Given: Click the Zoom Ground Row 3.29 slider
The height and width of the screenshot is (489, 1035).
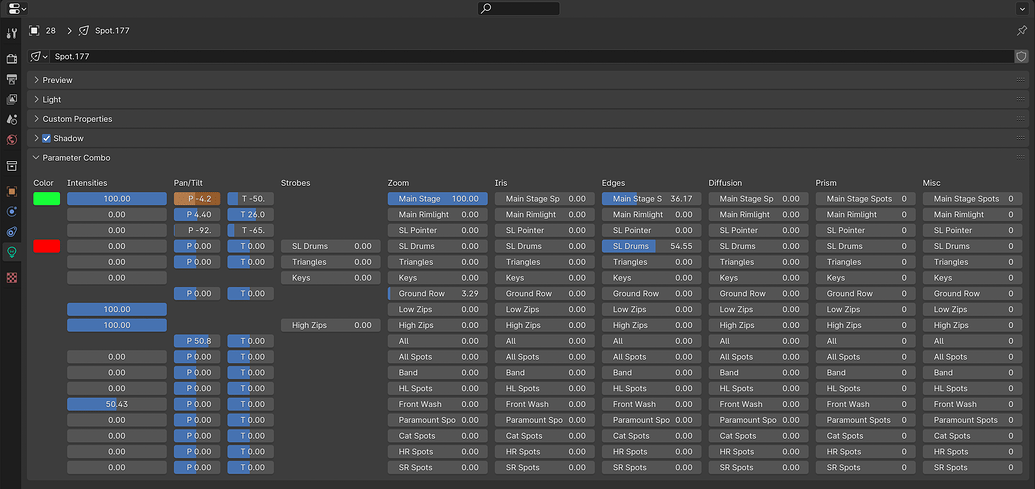Looking at the screenshot, I should 438,294.
